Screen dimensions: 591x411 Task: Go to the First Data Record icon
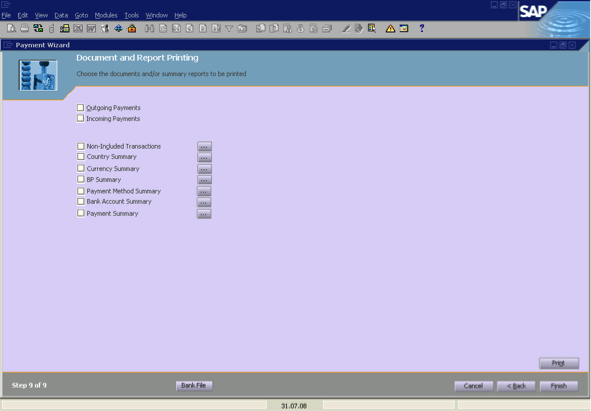pos(176,28)
